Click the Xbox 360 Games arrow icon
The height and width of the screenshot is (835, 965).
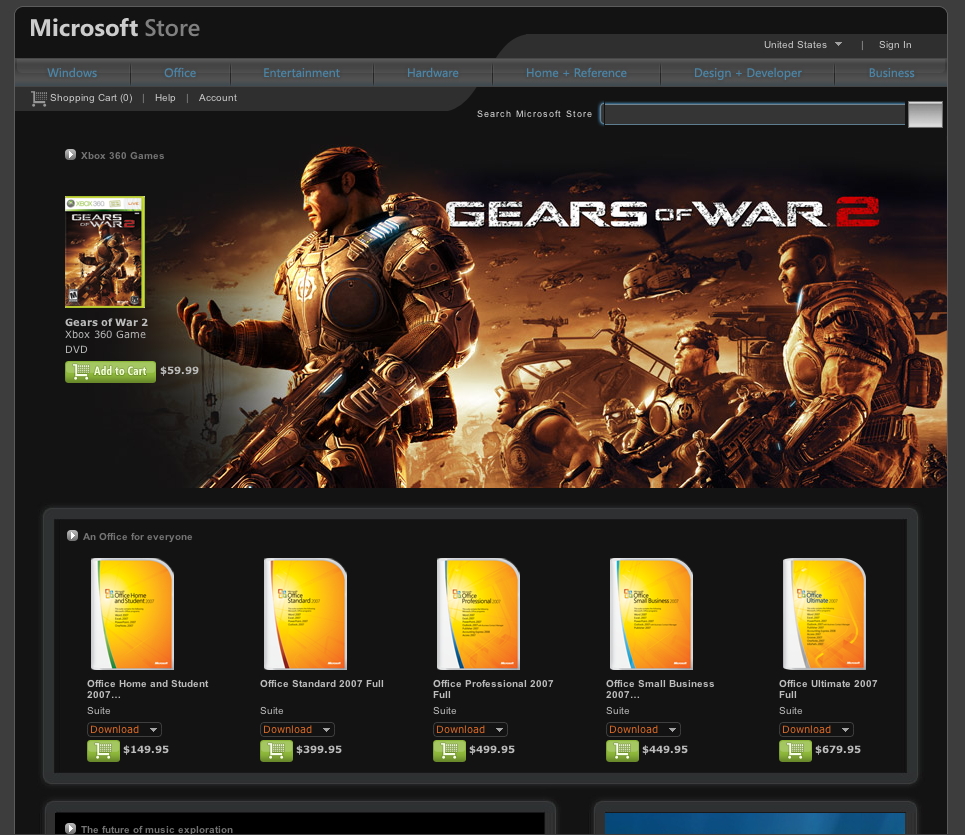click(70, 154)
